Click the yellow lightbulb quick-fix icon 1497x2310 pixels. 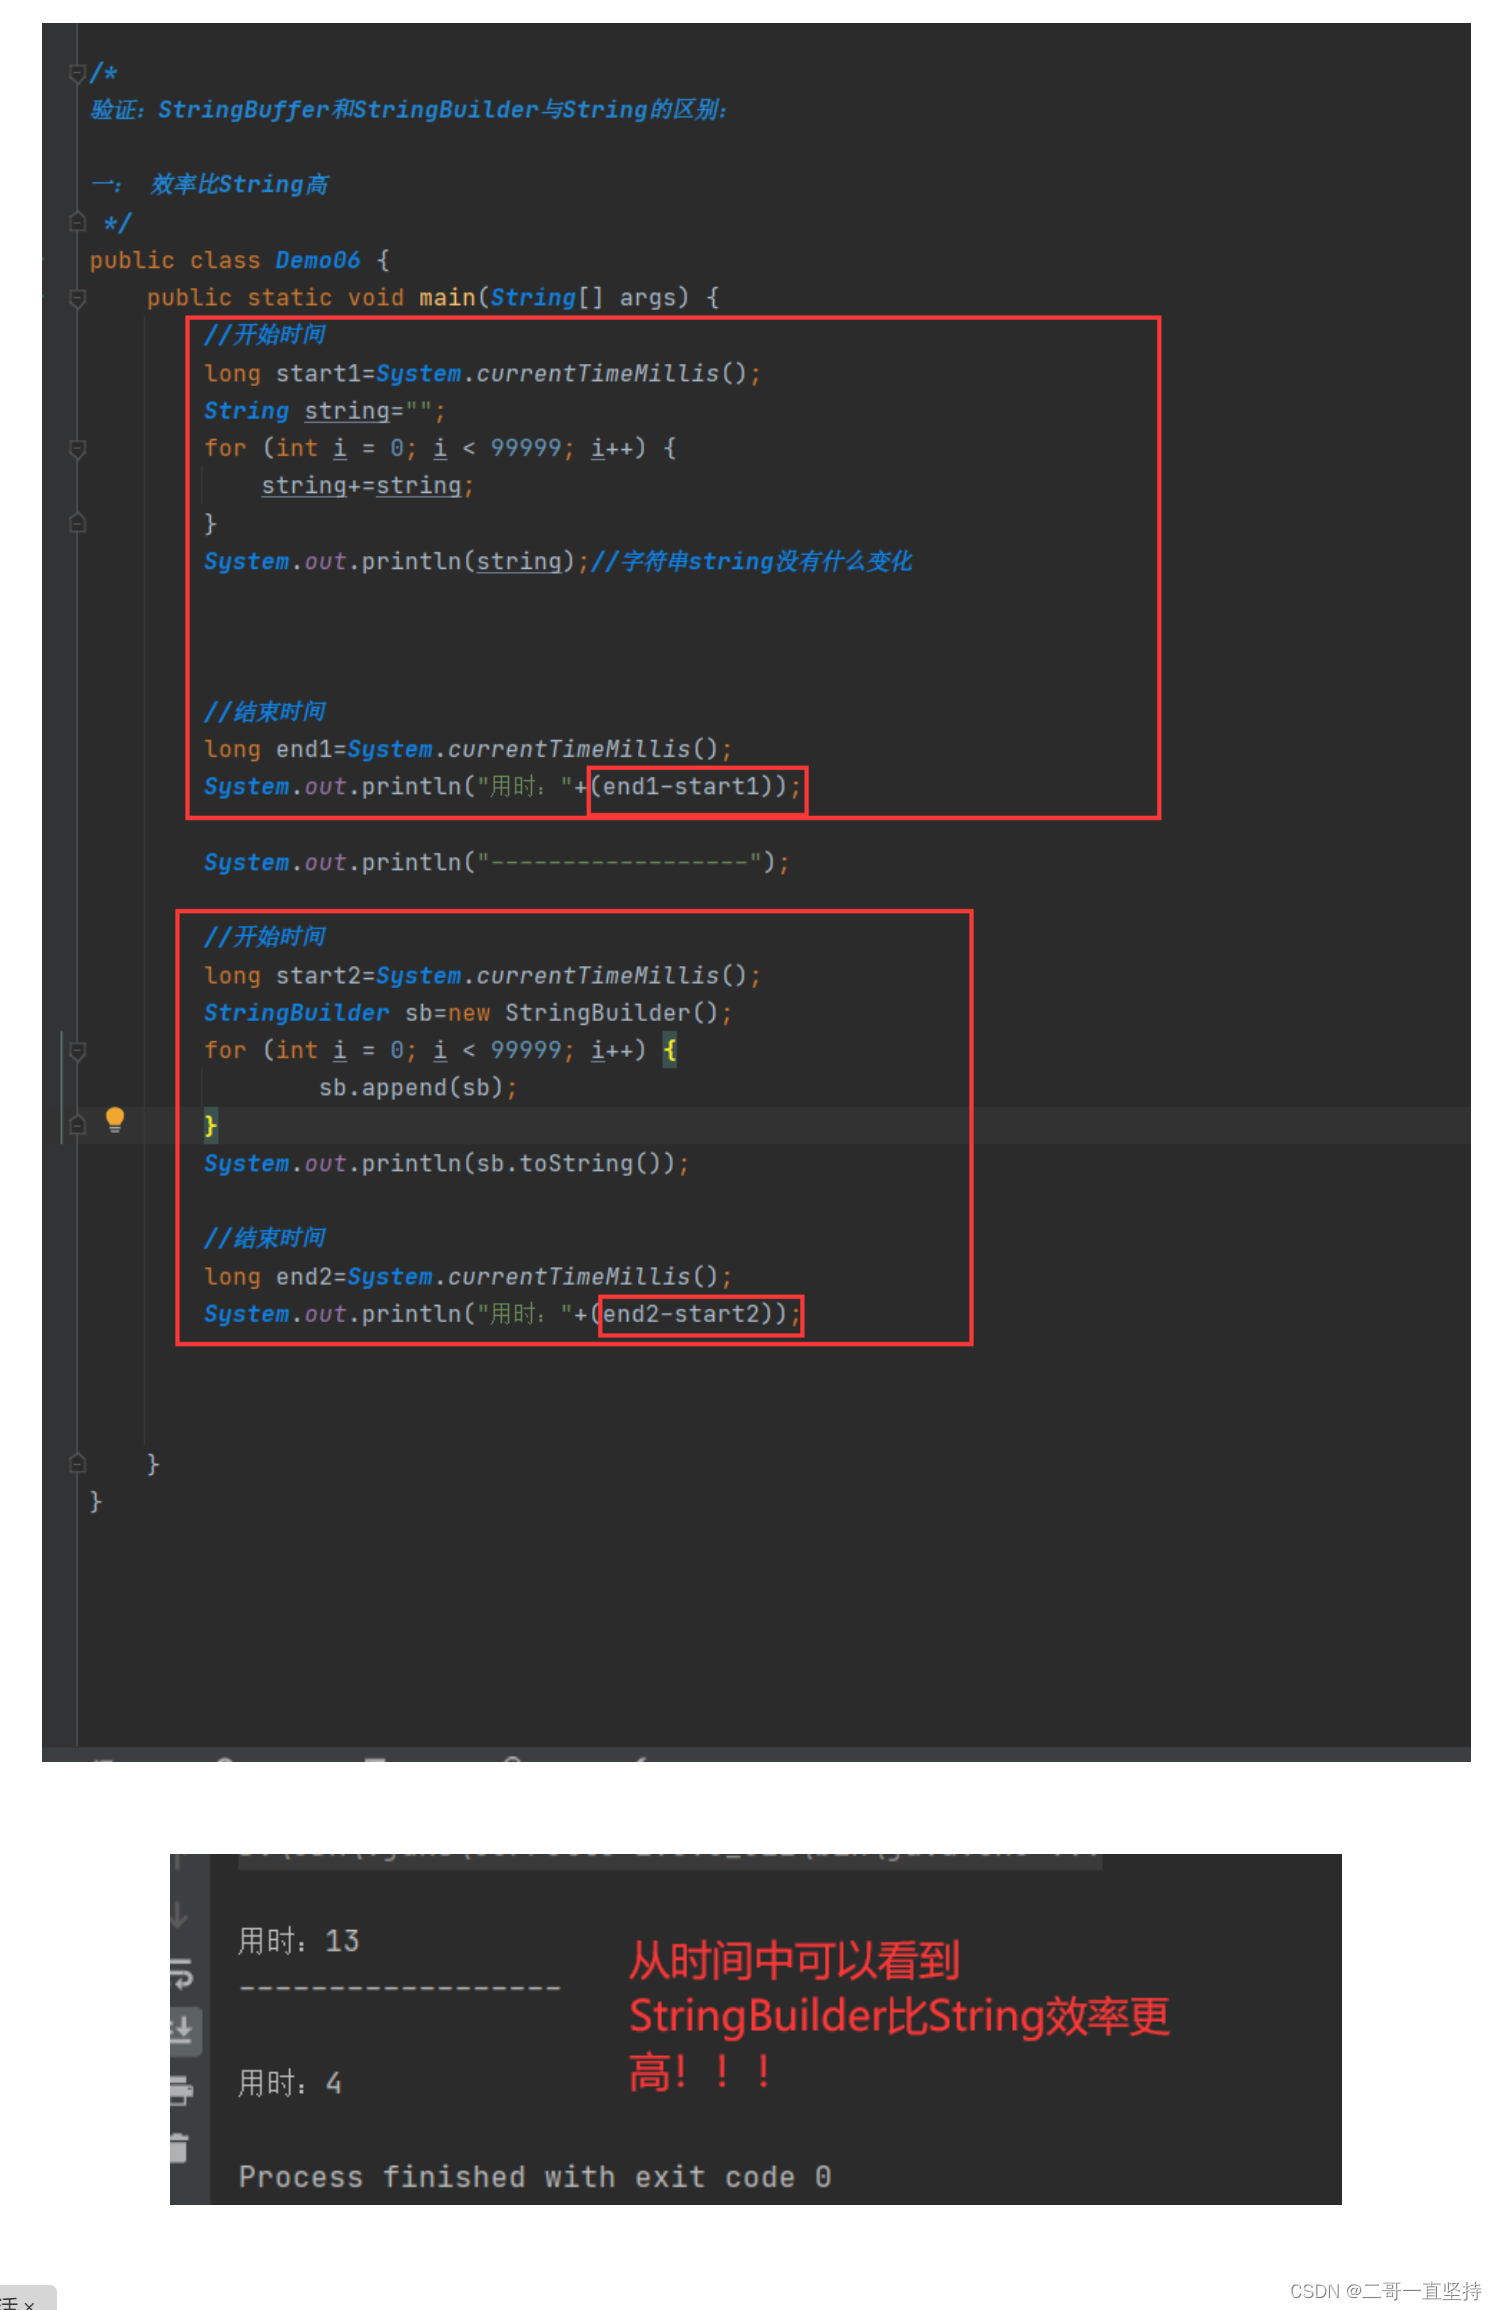click(115, 1119)
